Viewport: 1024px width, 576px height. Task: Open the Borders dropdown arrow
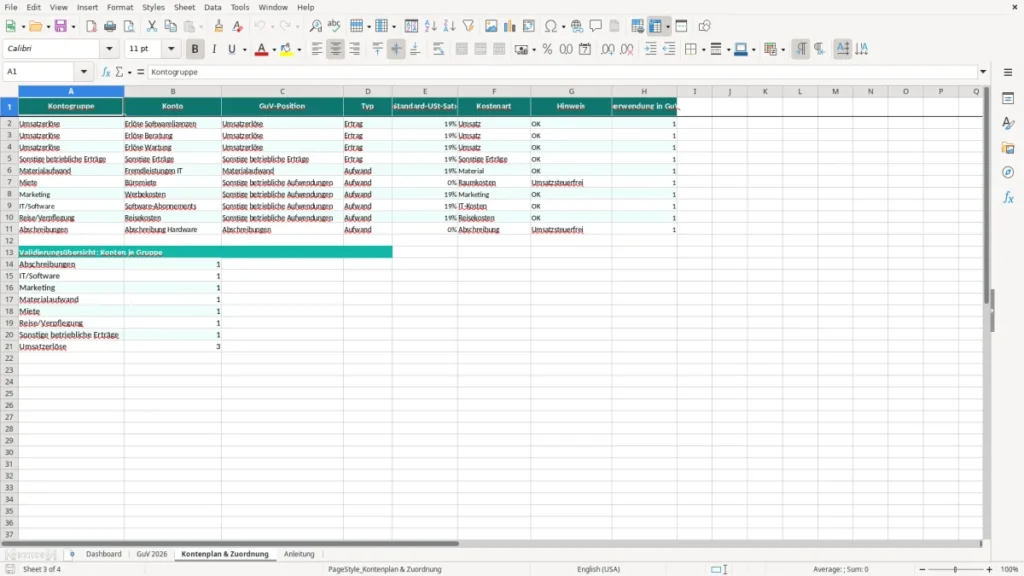703,49
